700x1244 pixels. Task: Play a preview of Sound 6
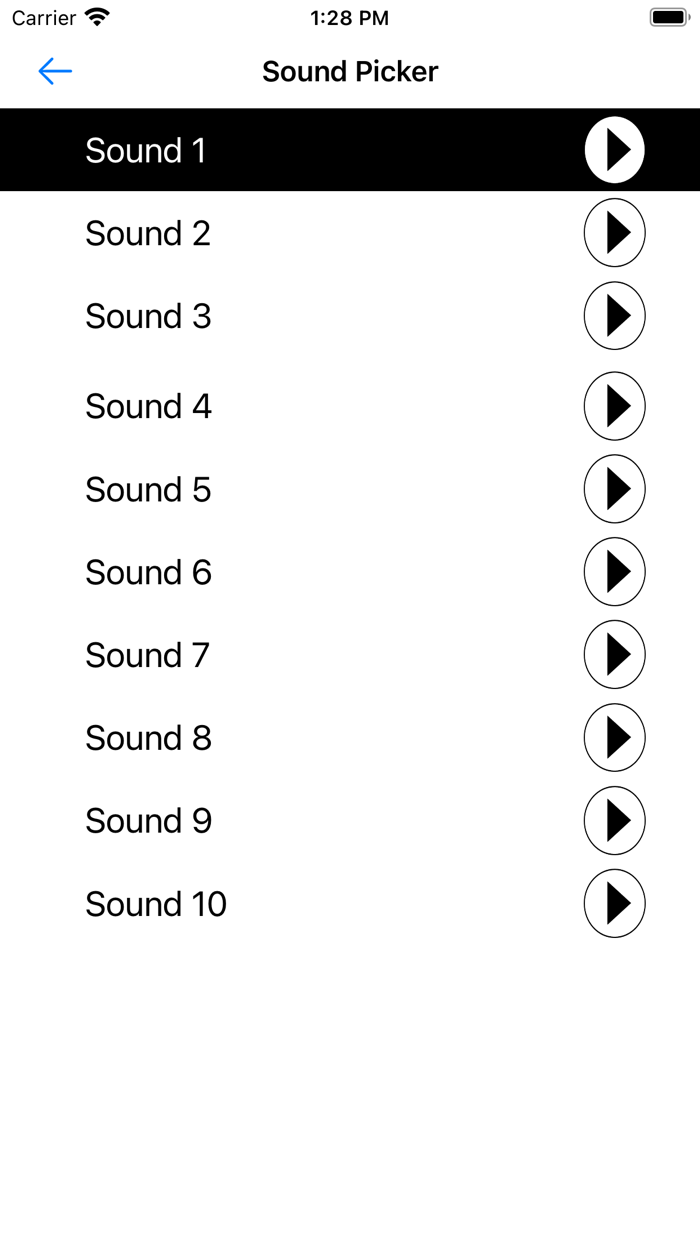point(614,572)
